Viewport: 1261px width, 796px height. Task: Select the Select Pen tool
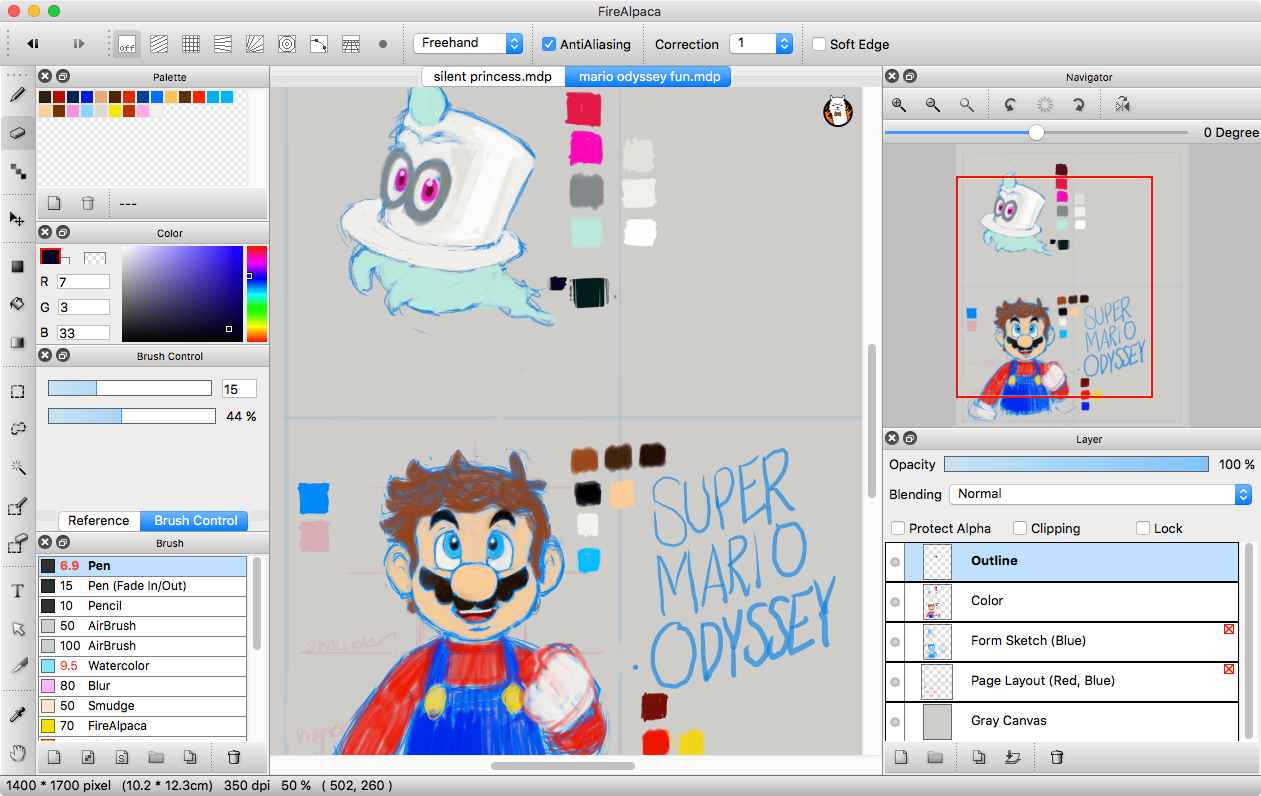pyautogui.click(x=17, y=507)
